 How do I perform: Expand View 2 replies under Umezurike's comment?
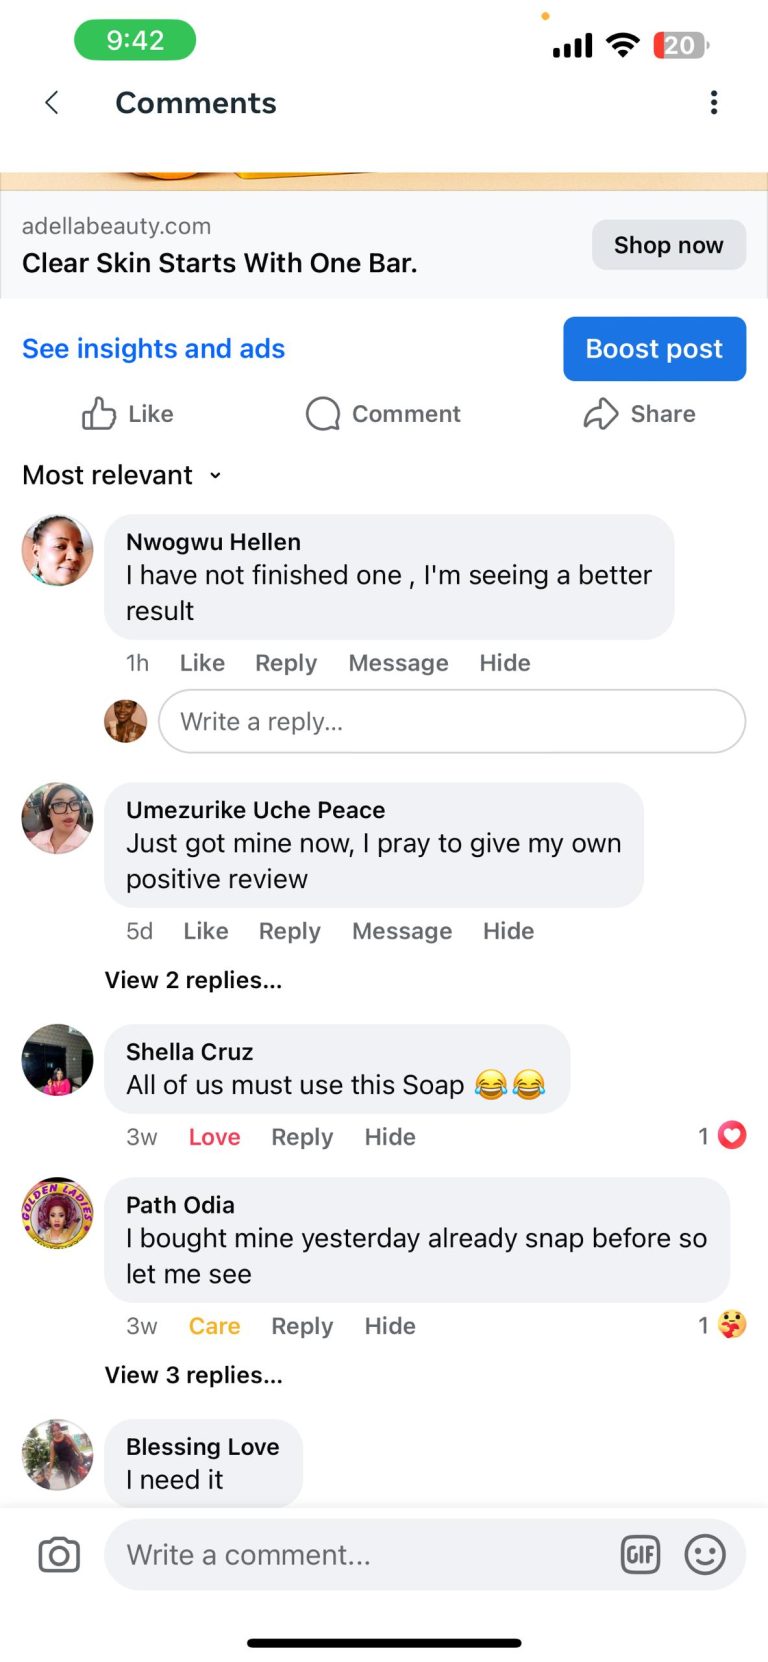(193, 980)
